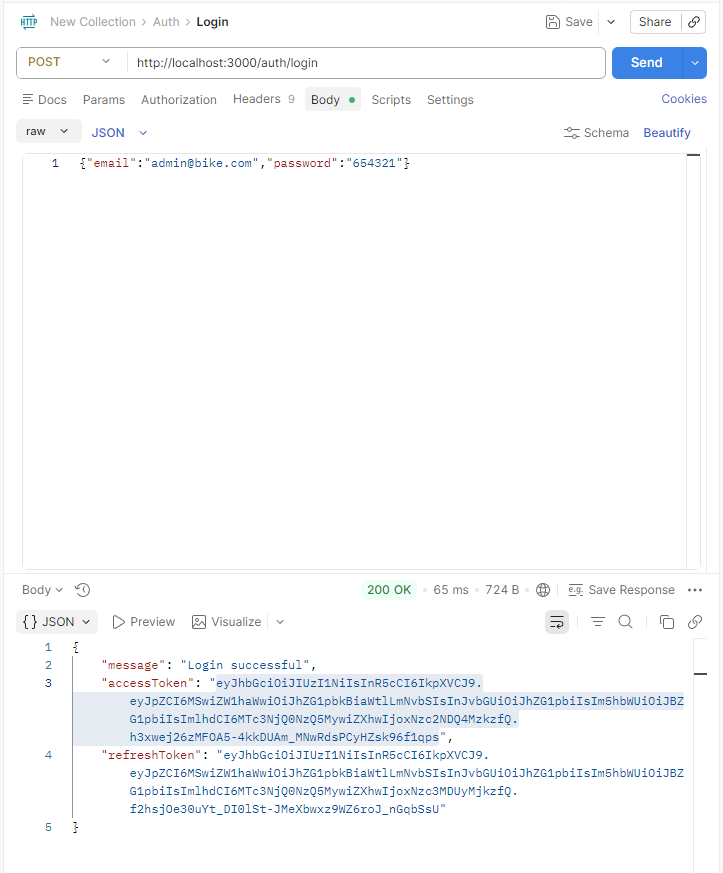
Task: Click Beautify to format the JSON body
Action: click(667, 133)
